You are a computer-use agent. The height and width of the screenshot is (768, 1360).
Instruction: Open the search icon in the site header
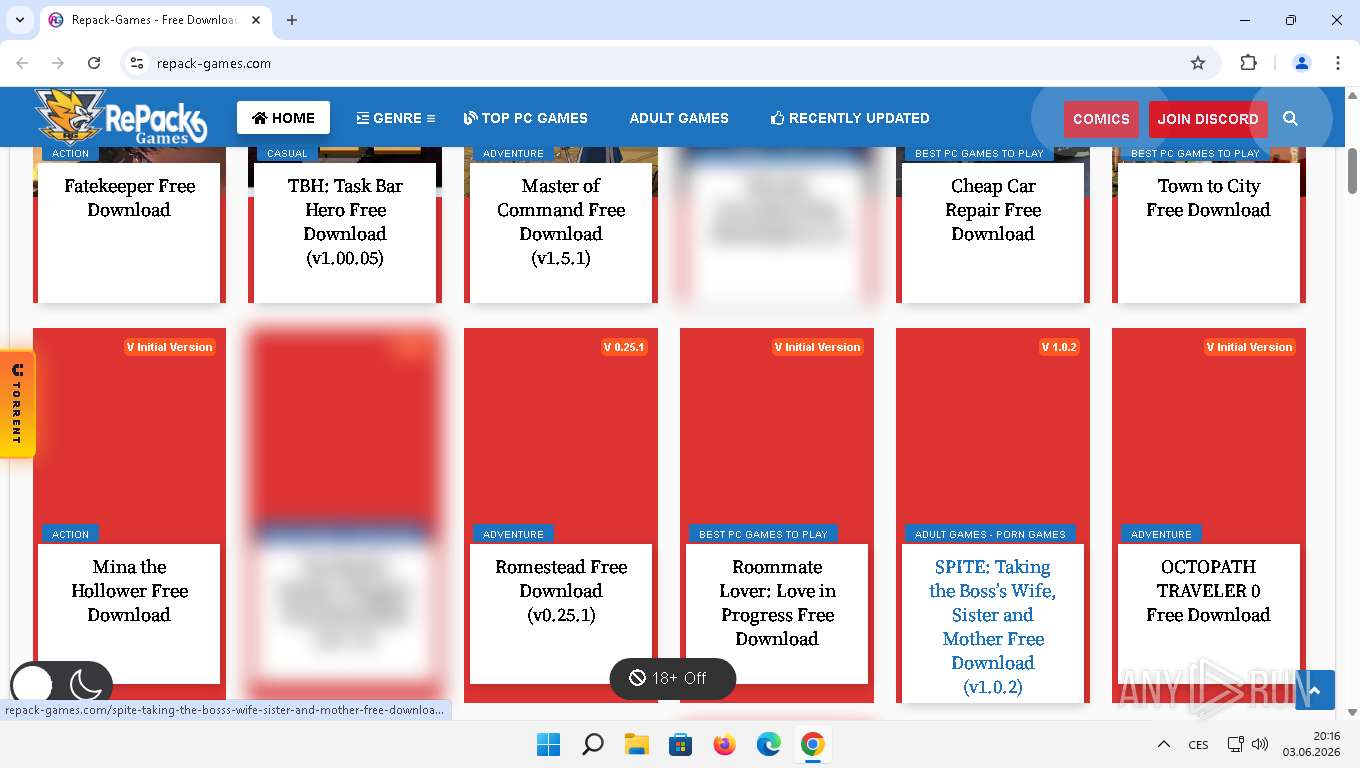(1290, 118)
